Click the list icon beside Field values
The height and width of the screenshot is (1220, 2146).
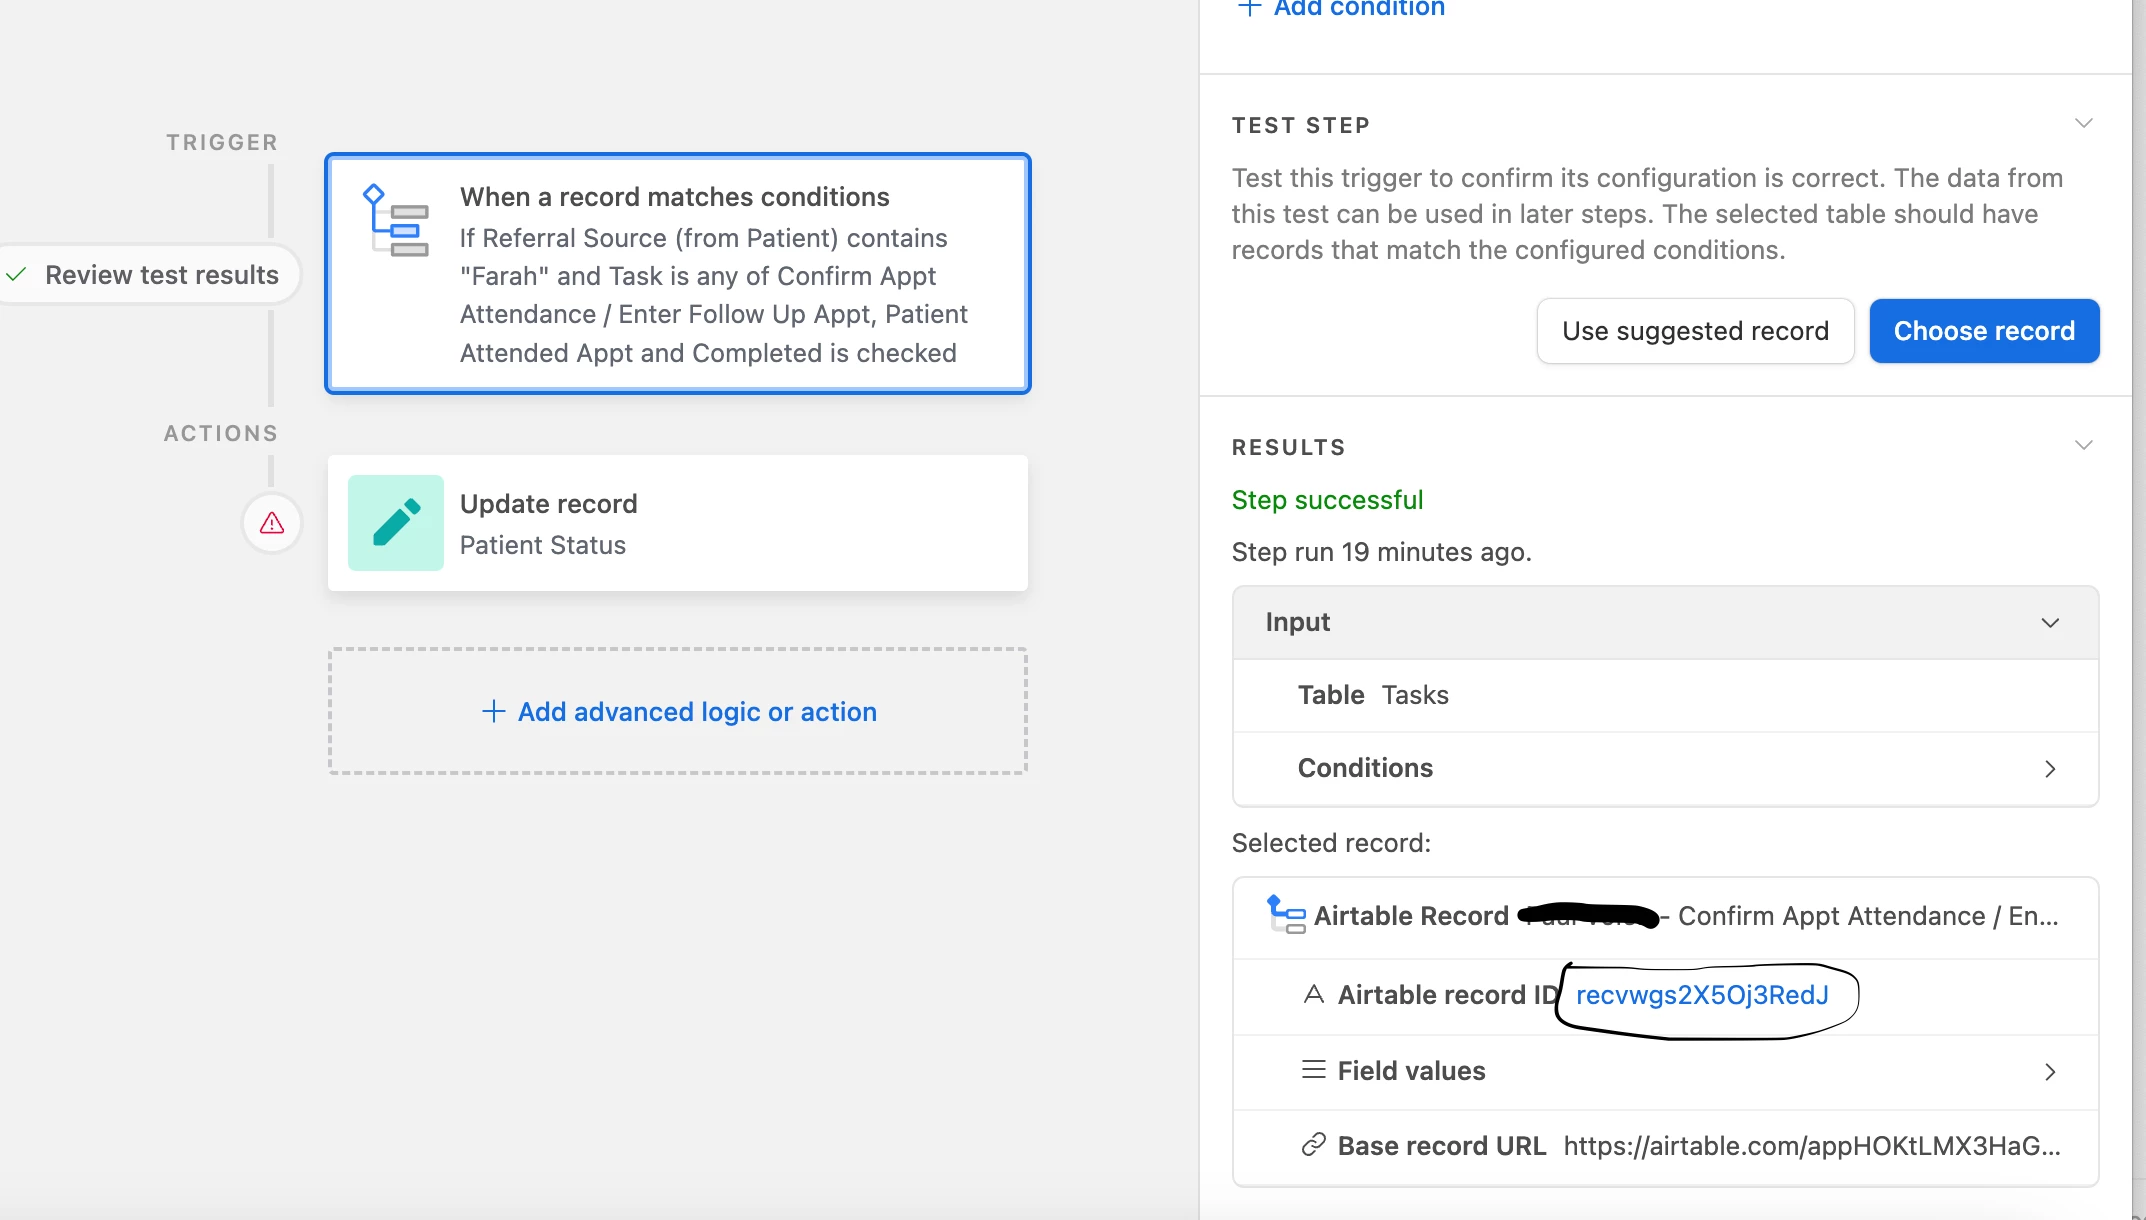click(1313, 1070)
